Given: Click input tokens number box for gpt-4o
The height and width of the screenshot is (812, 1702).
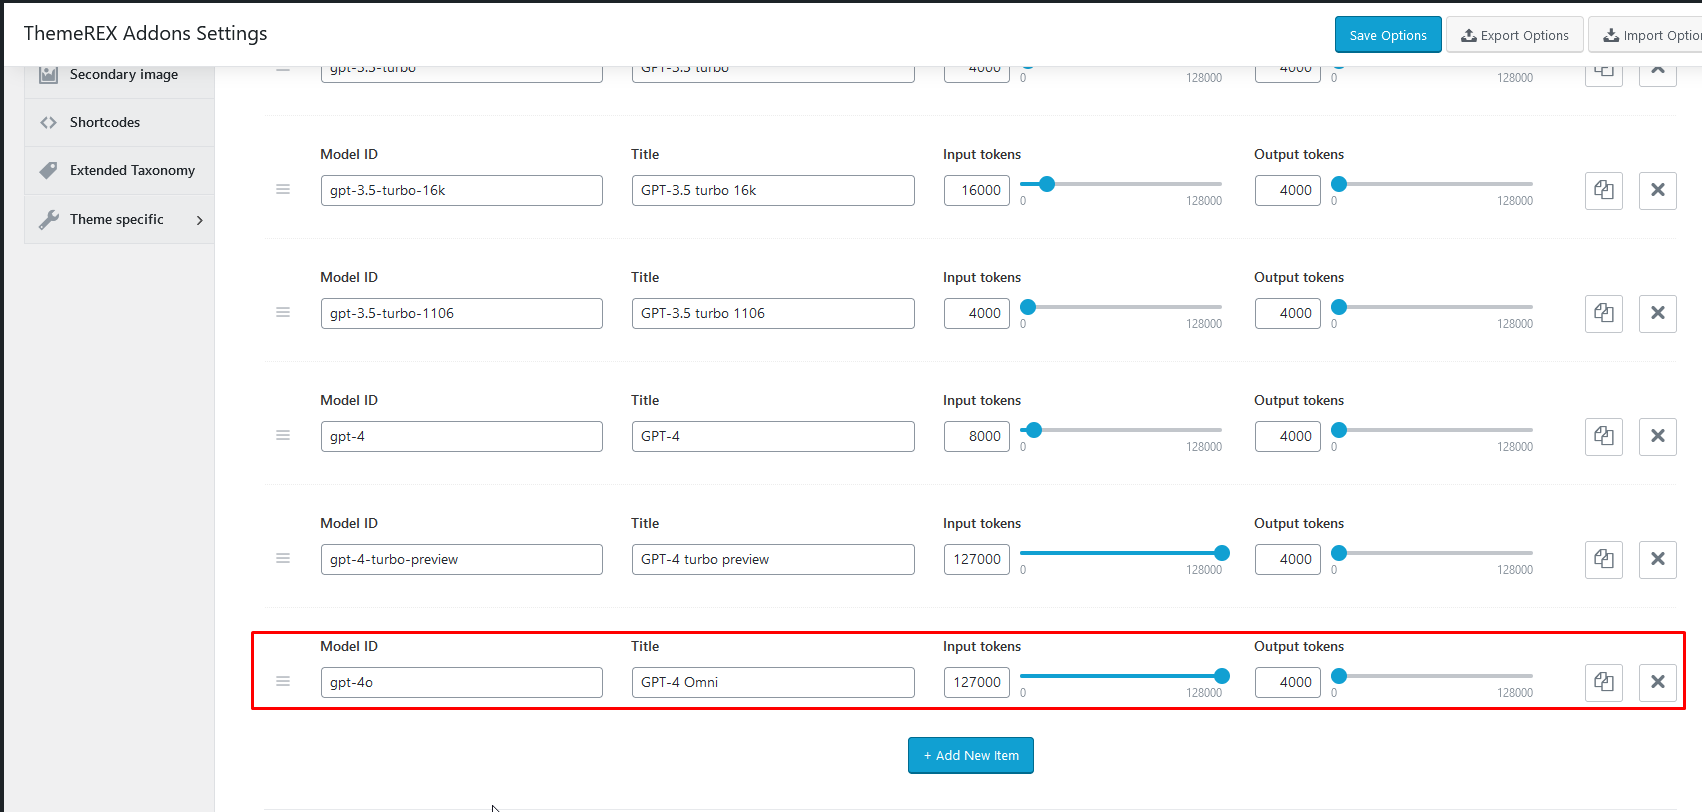Looking at the screenshot, I should pos(977,682).
